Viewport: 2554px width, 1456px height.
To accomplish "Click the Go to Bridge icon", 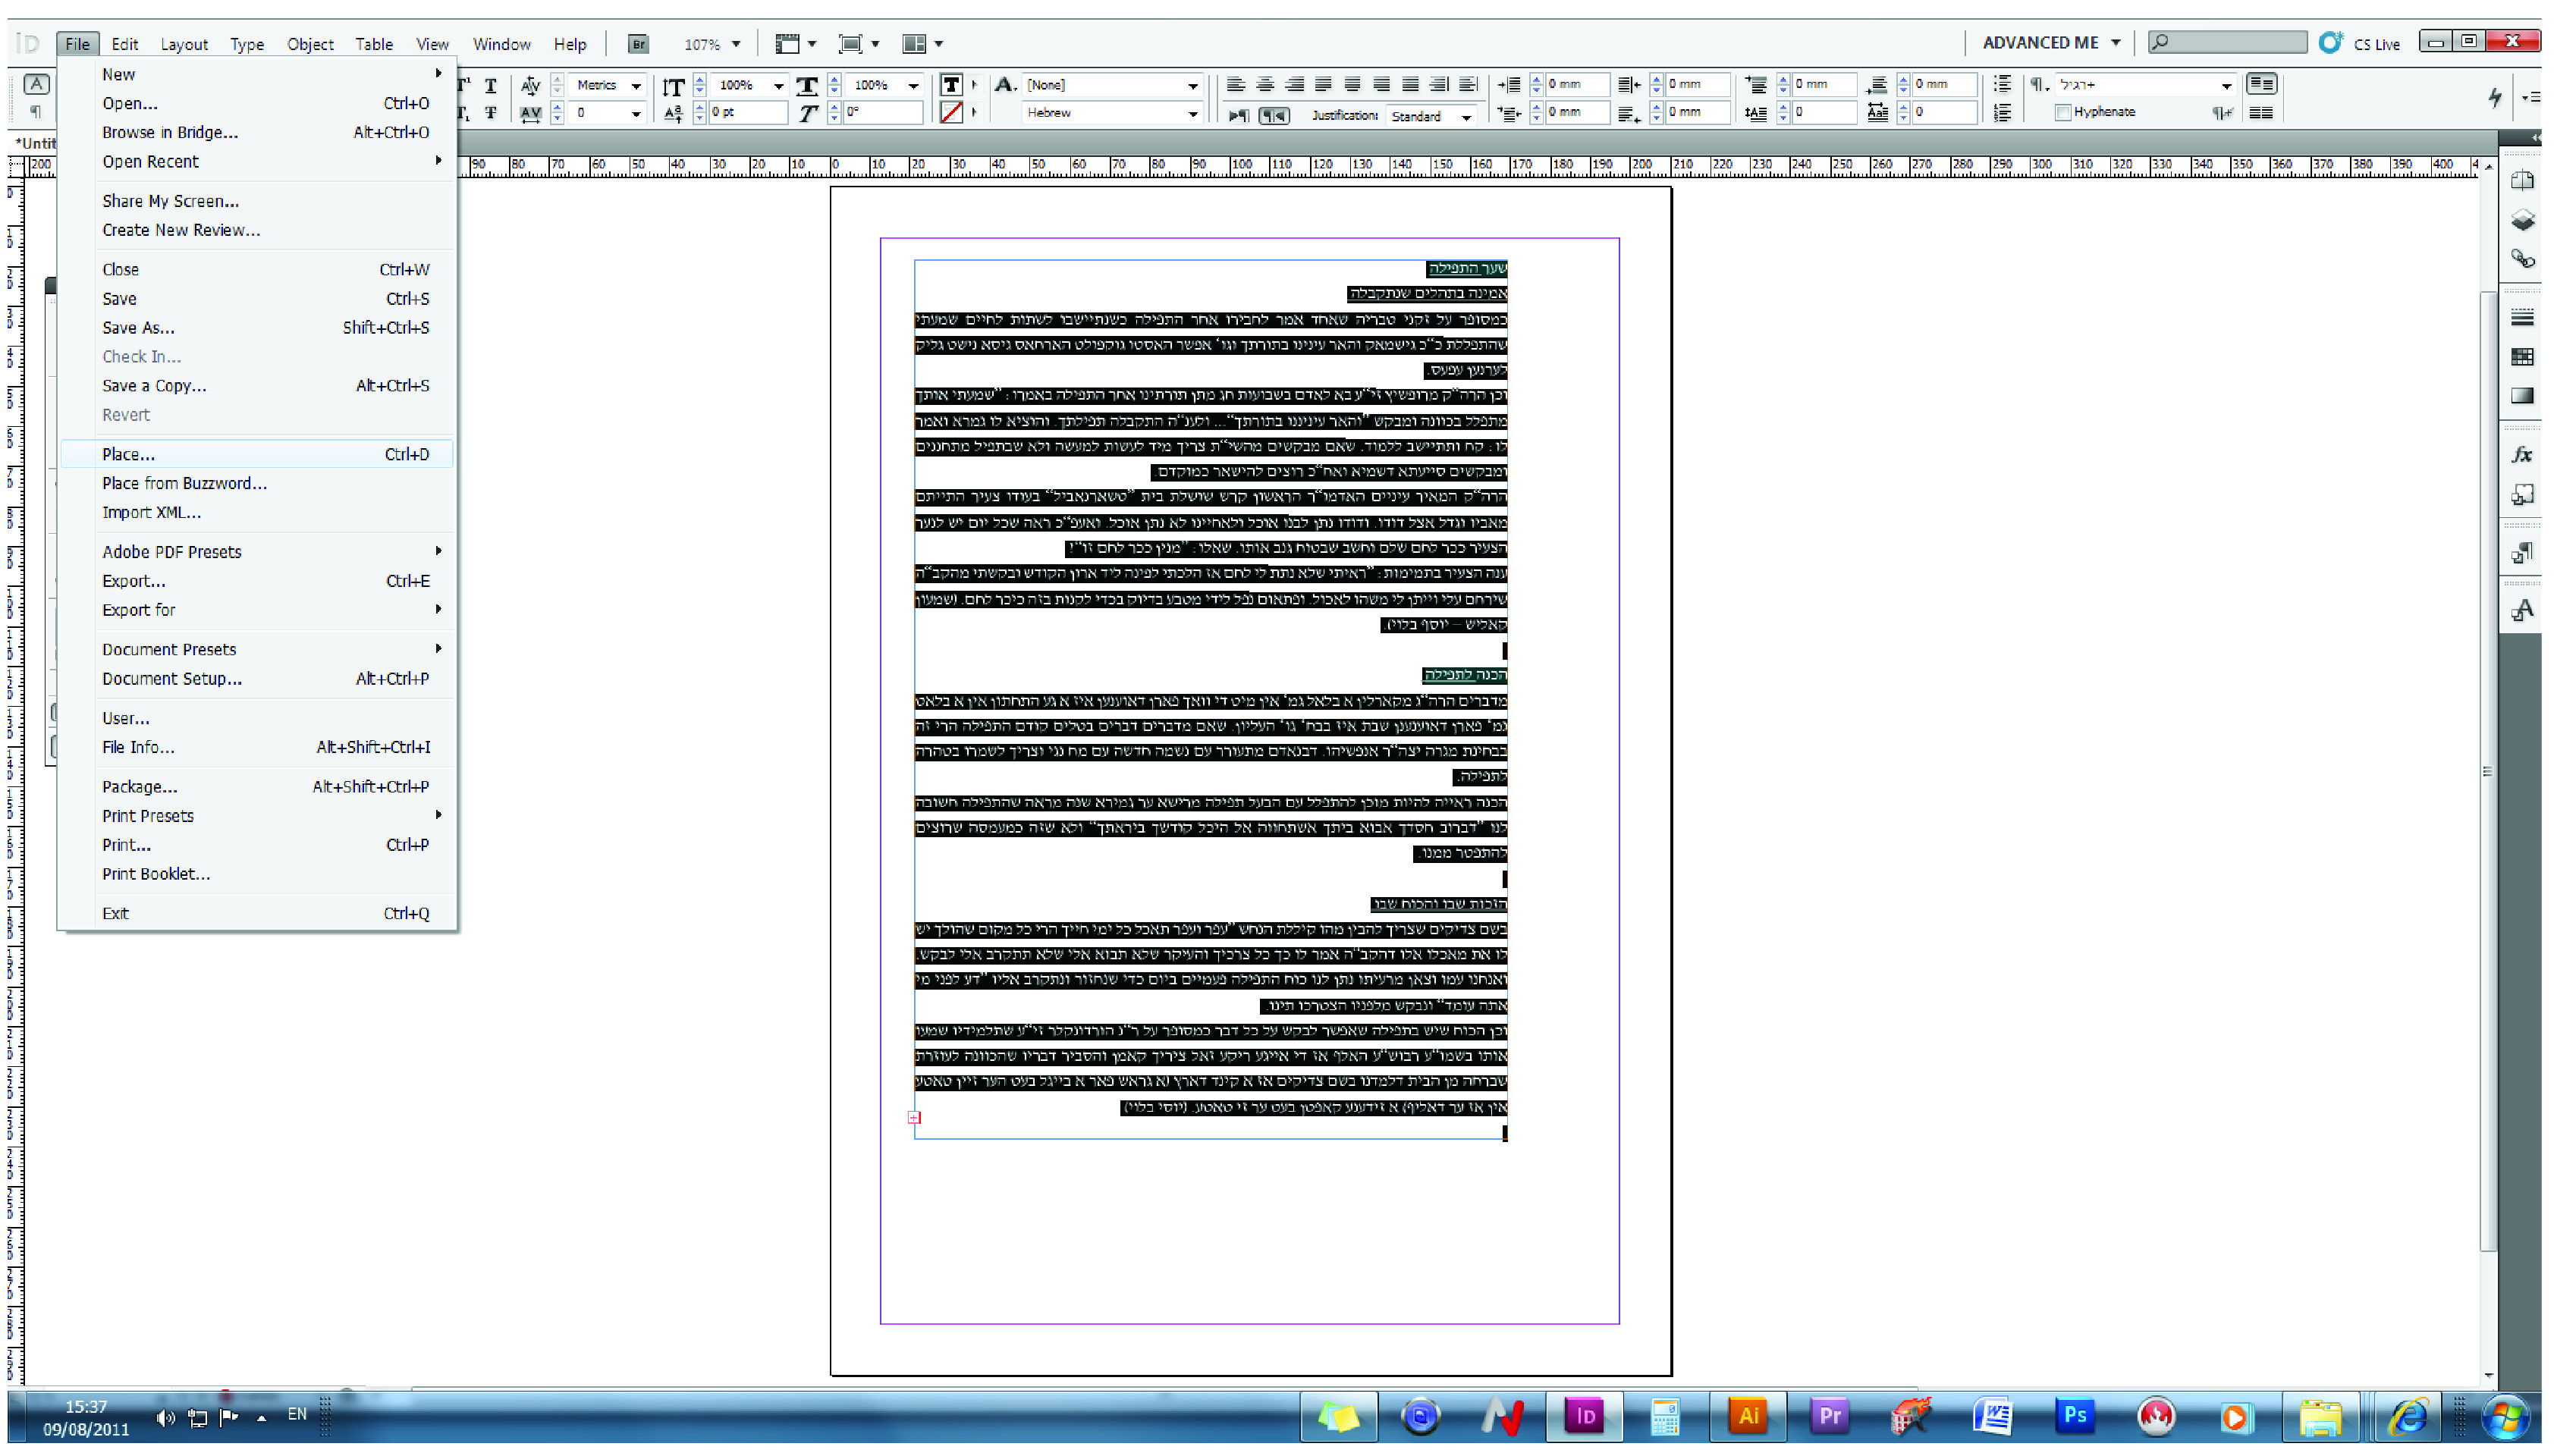I will tap(637, 44).
